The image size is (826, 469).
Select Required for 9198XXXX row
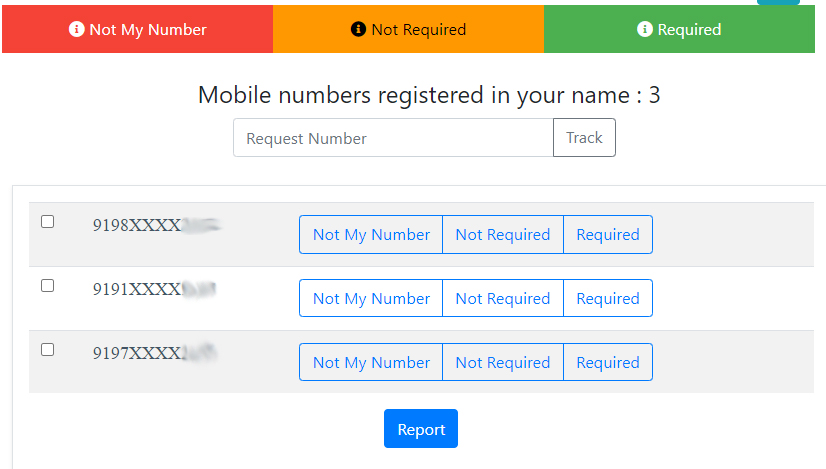(x=608, y=234)
